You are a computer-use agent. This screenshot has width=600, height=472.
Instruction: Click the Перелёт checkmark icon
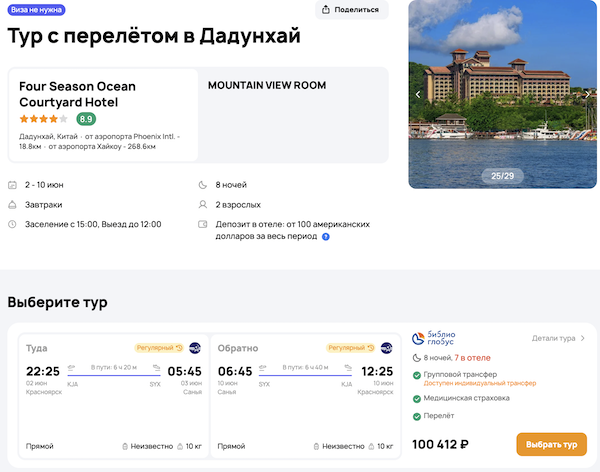click(416, 415)
